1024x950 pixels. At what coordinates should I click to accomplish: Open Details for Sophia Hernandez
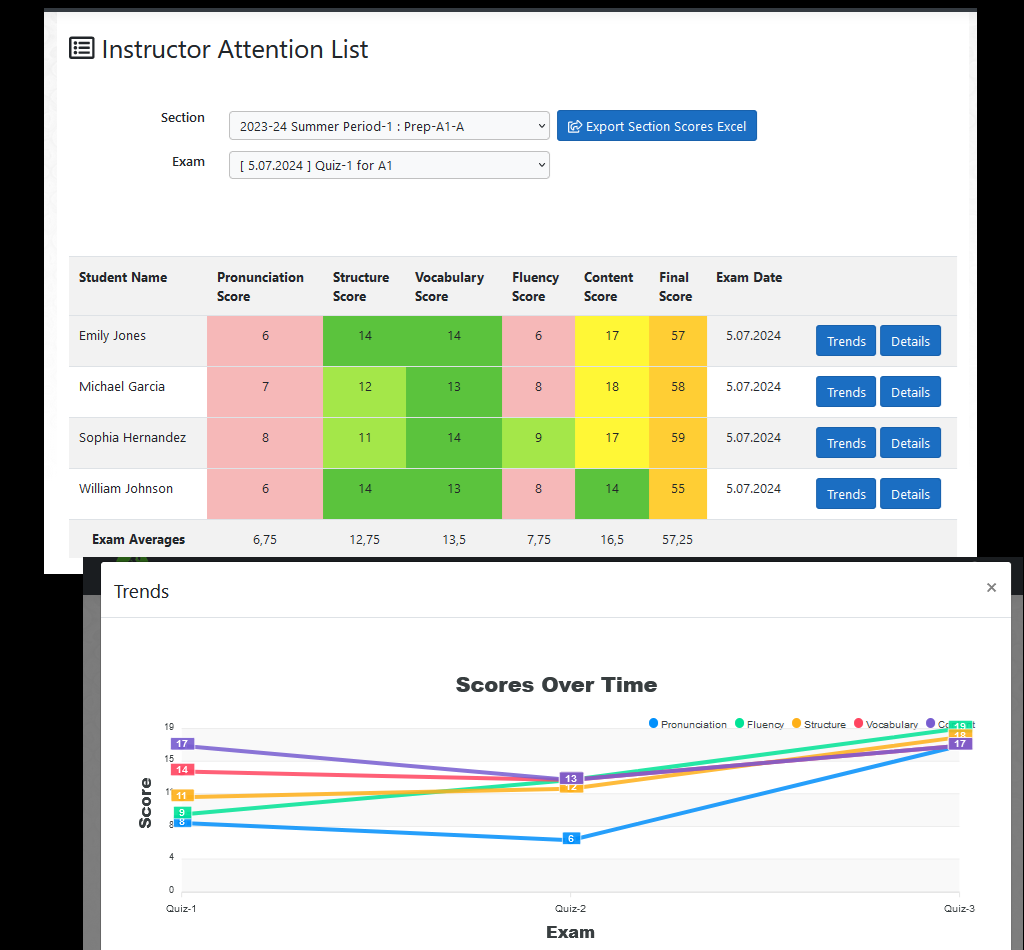click(x=910, y=443)
